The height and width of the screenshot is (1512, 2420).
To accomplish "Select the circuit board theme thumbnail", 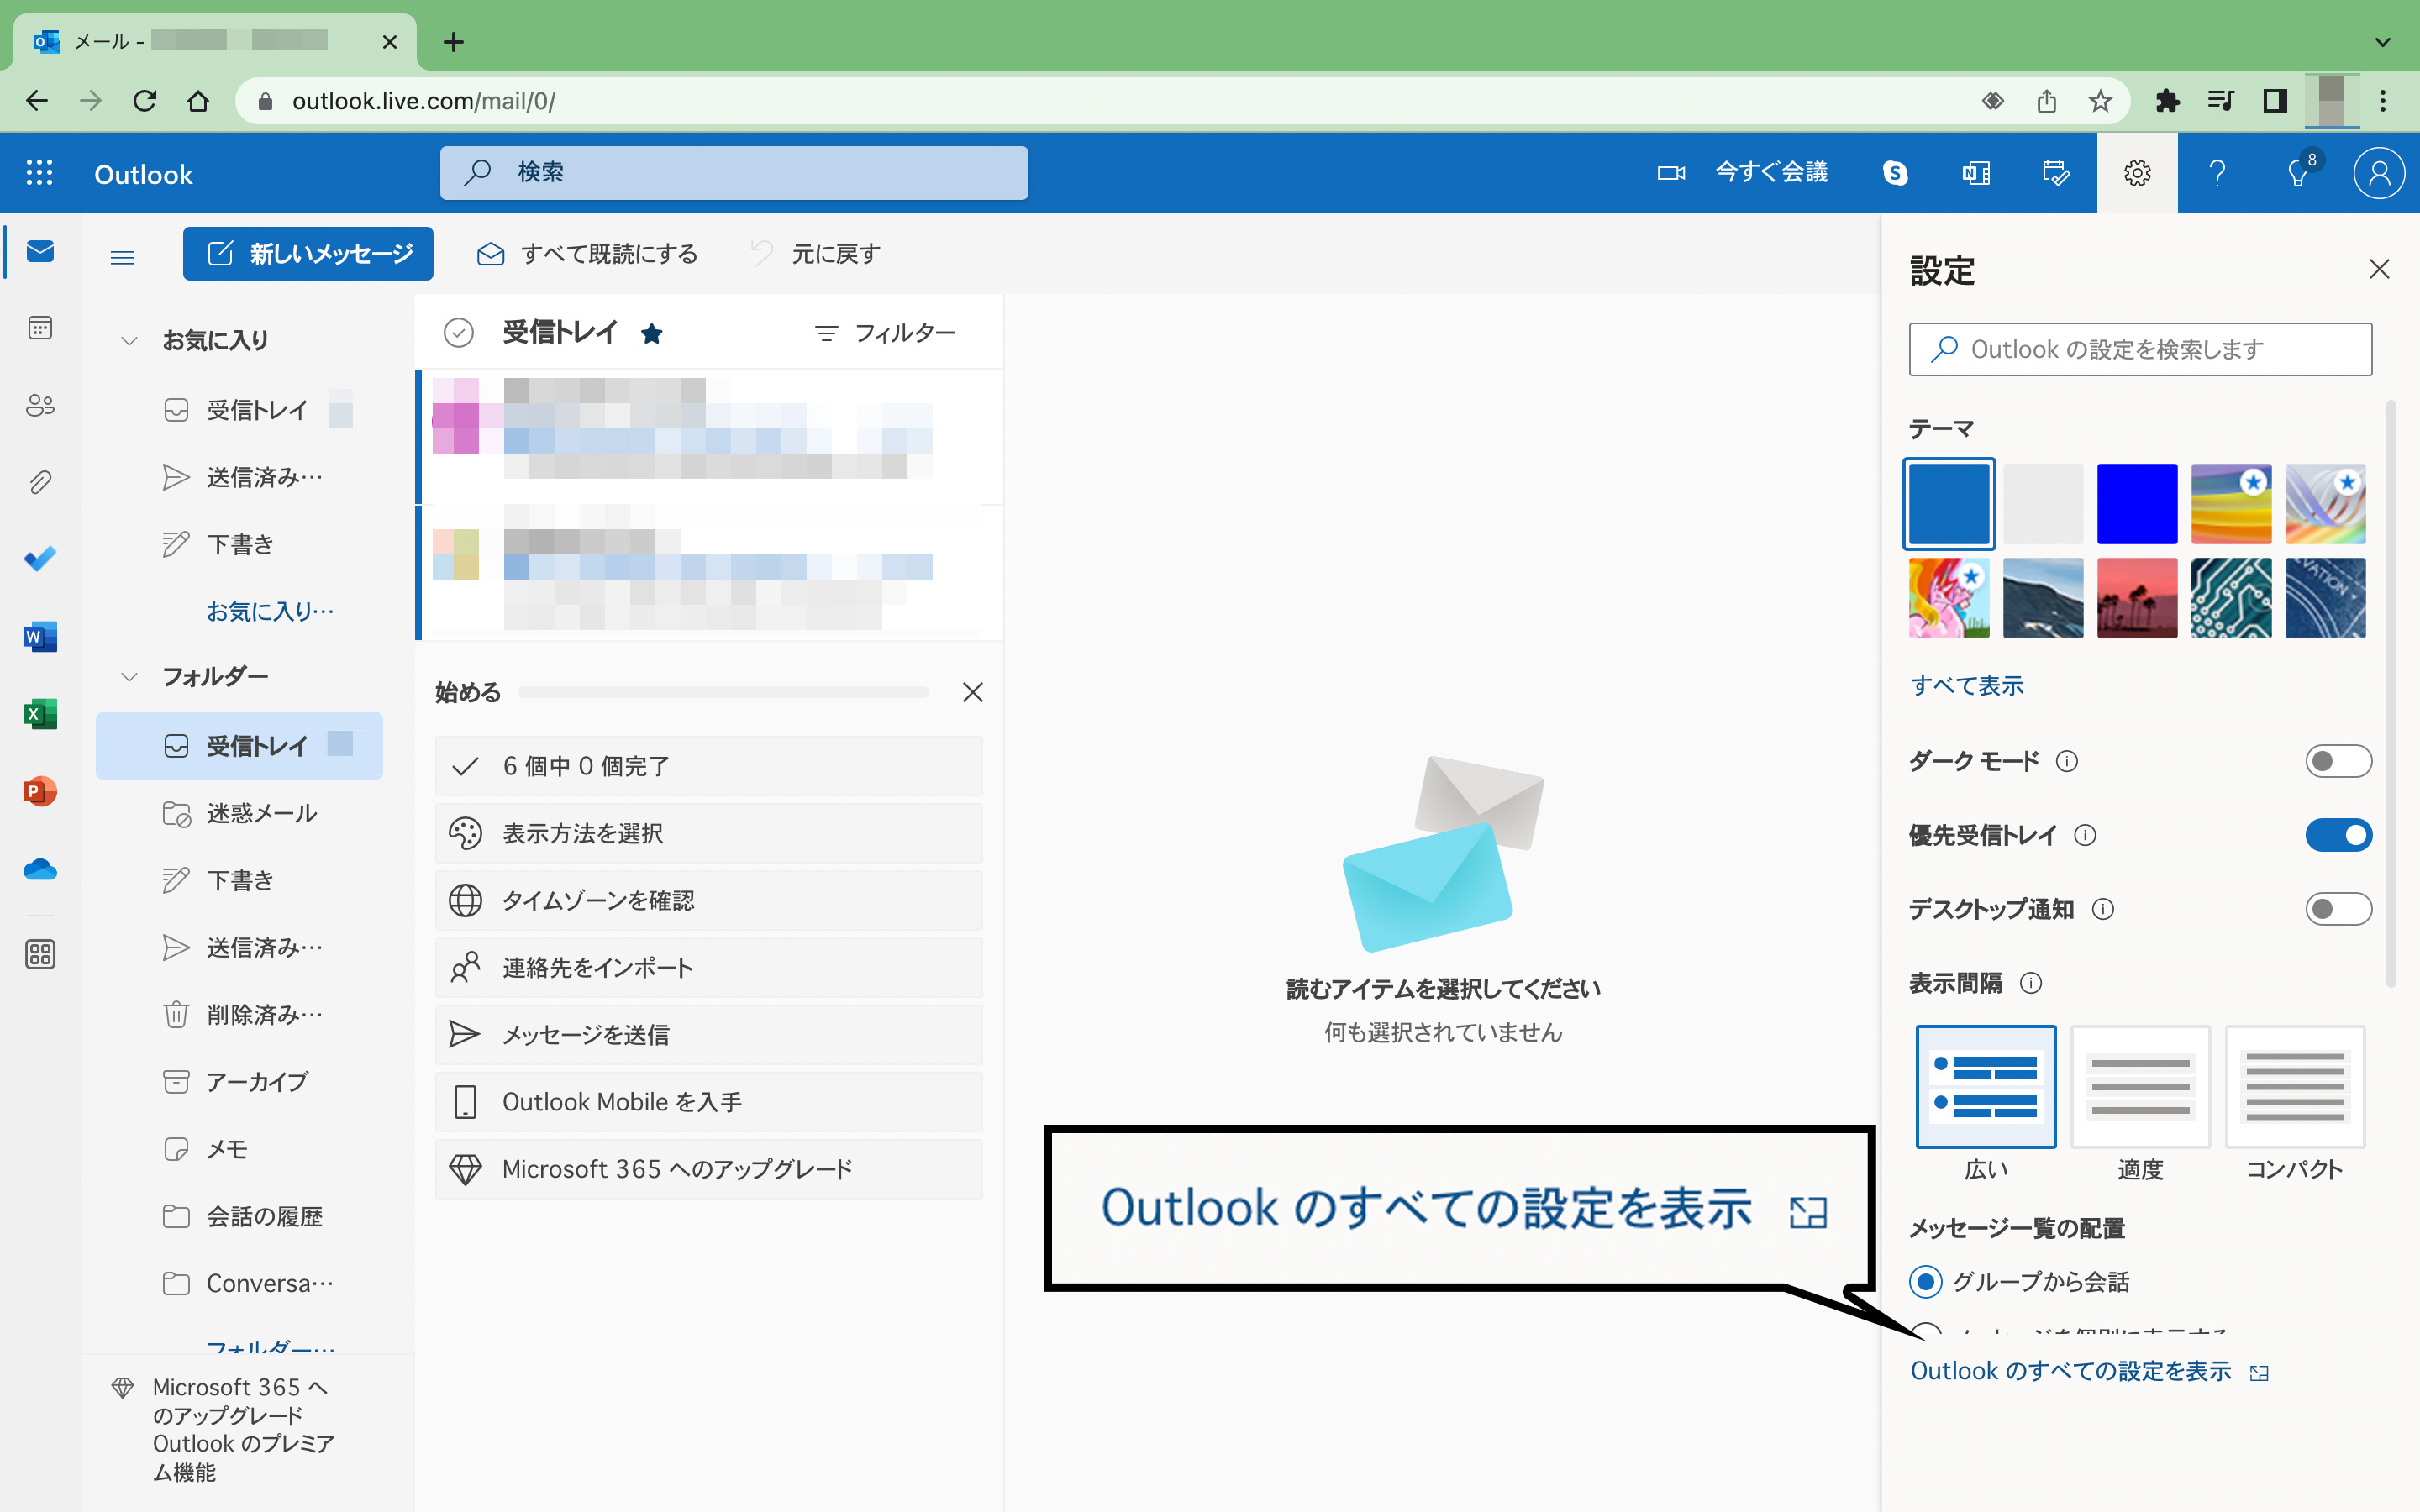I will pos(2231,598).
